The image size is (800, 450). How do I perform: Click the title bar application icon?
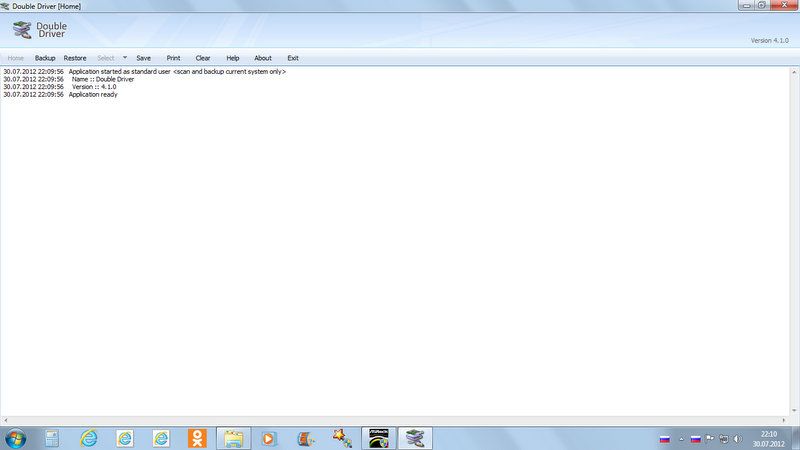coord(5,6)
